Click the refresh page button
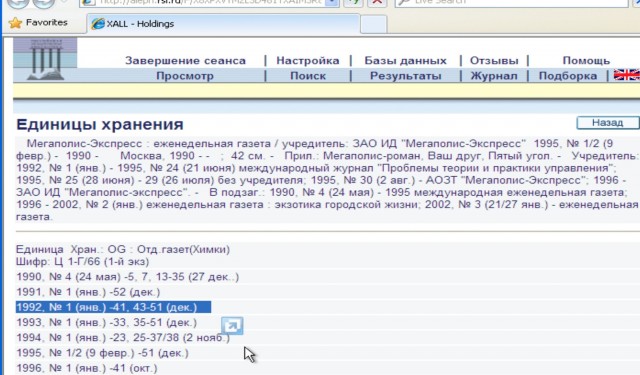640x375 pixels. tap(354, 2)
